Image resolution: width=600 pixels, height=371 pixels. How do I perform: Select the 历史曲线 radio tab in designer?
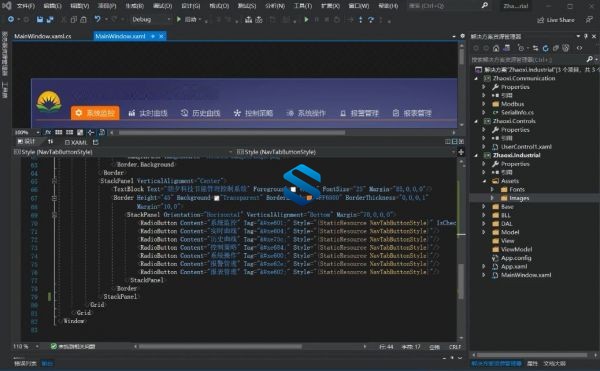click(201, 113)
